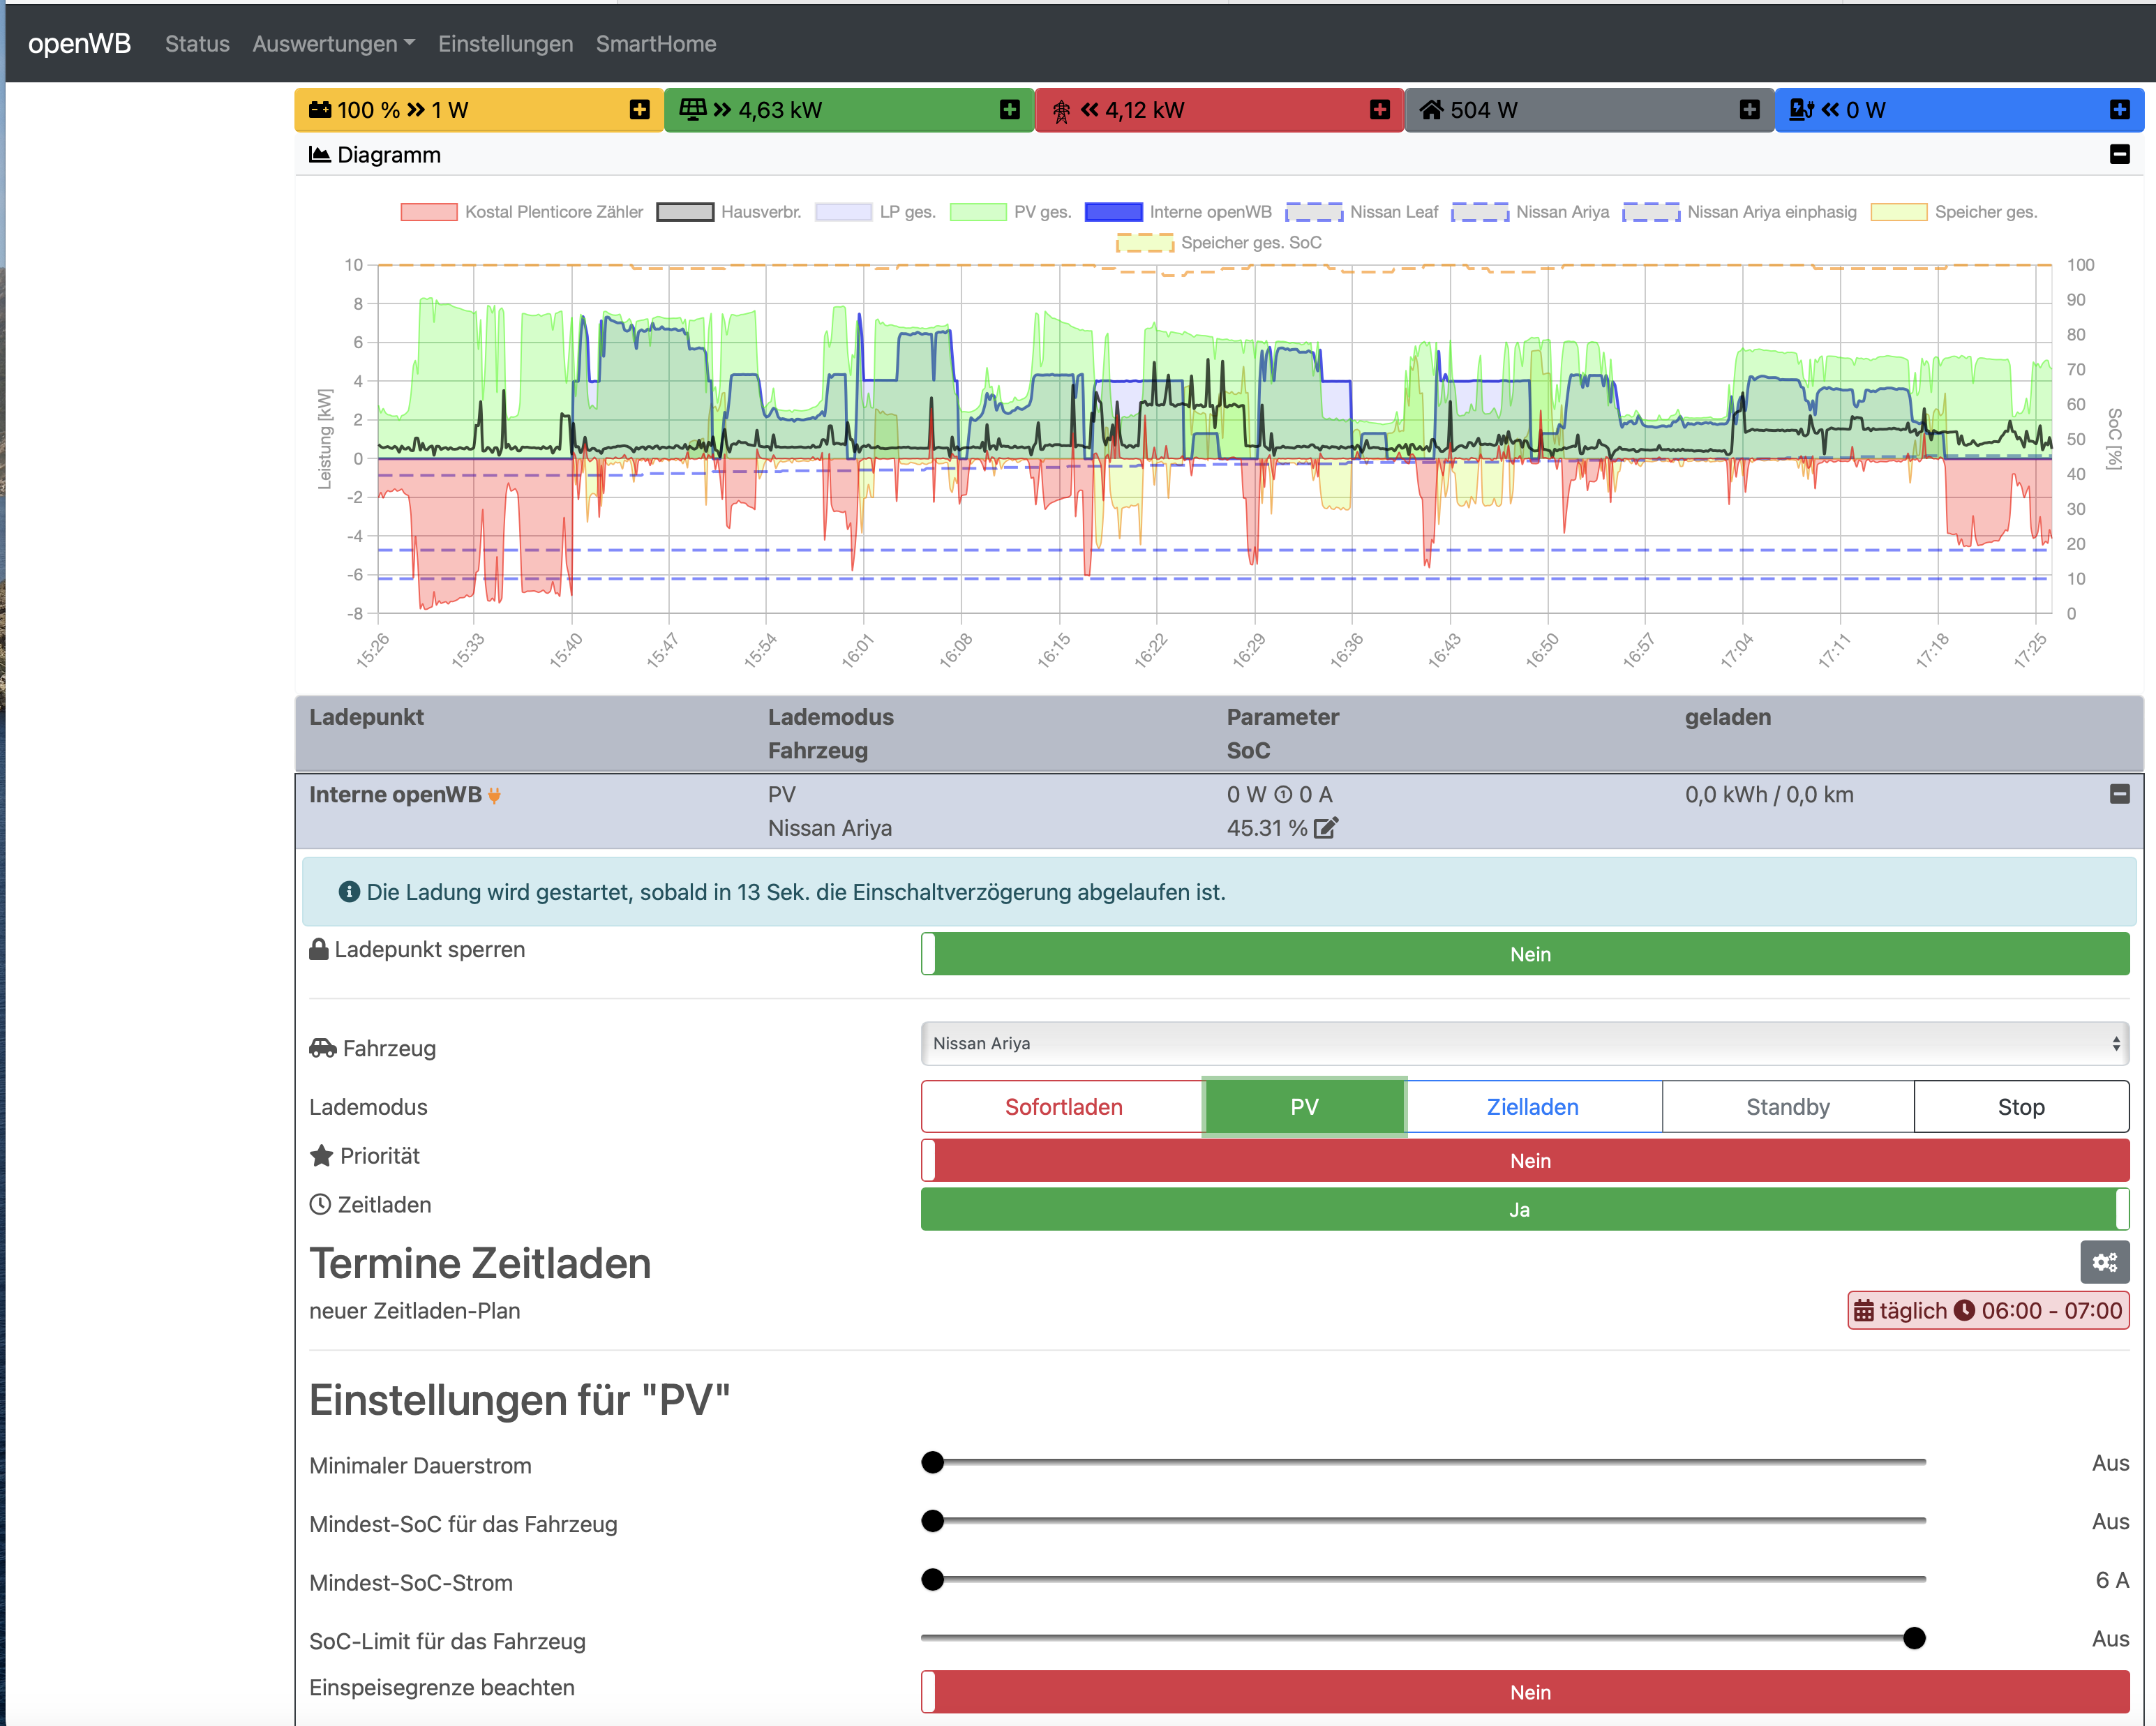Select Zielladen charge mode
This screenshot has width=2156, height=1726.
coord(1532,1107)
